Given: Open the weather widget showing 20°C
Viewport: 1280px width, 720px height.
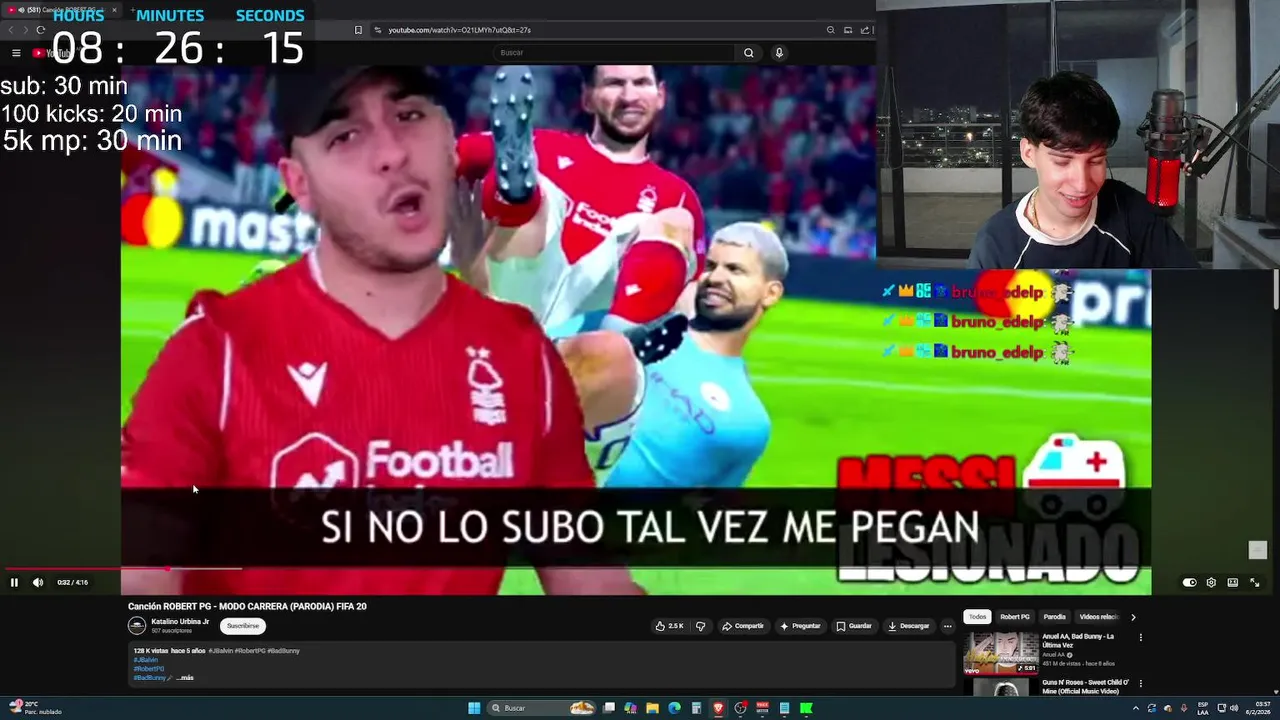Looking at the screenshot, I should click(x=33, y=708).
